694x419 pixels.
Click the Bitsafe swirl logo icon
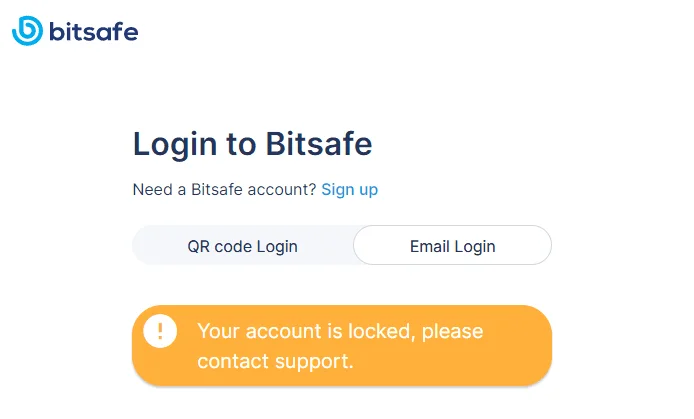click(x=27, y=31)
